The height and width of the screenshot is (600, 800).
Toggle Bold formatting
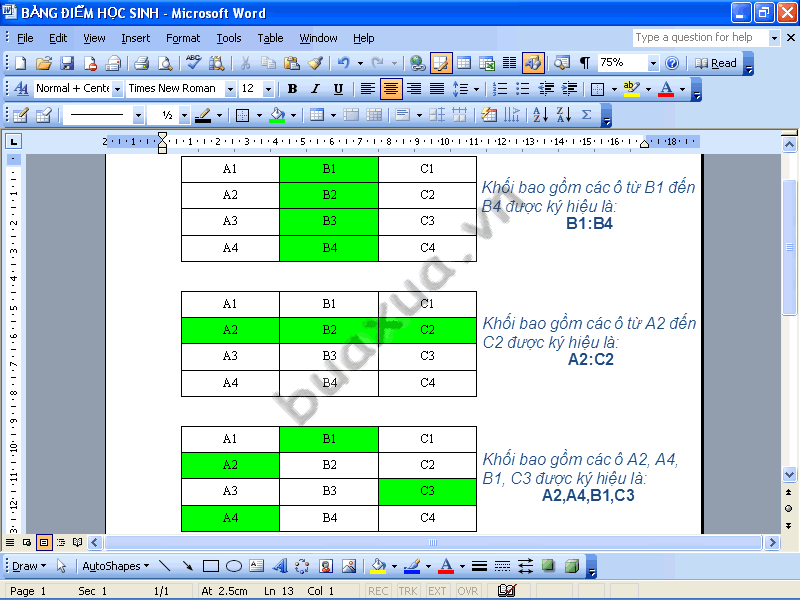[x=292, y=89]
